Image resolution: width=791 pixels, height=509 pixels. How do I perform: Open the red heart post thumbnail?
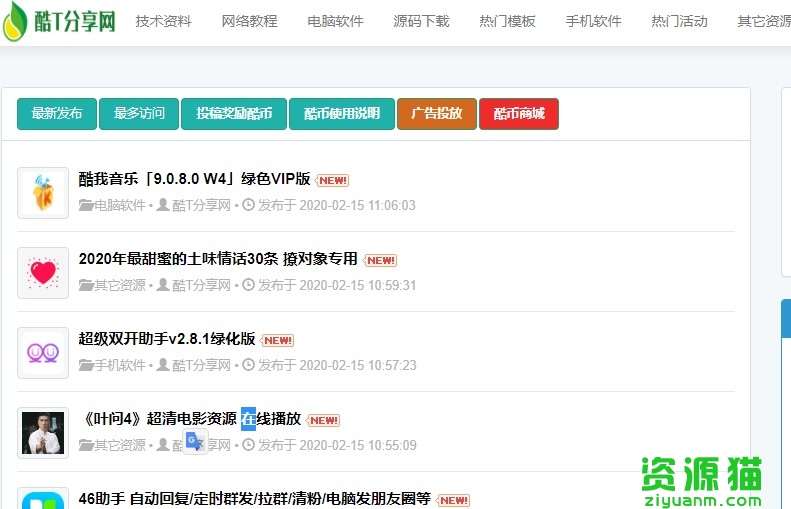pos(43,273)
